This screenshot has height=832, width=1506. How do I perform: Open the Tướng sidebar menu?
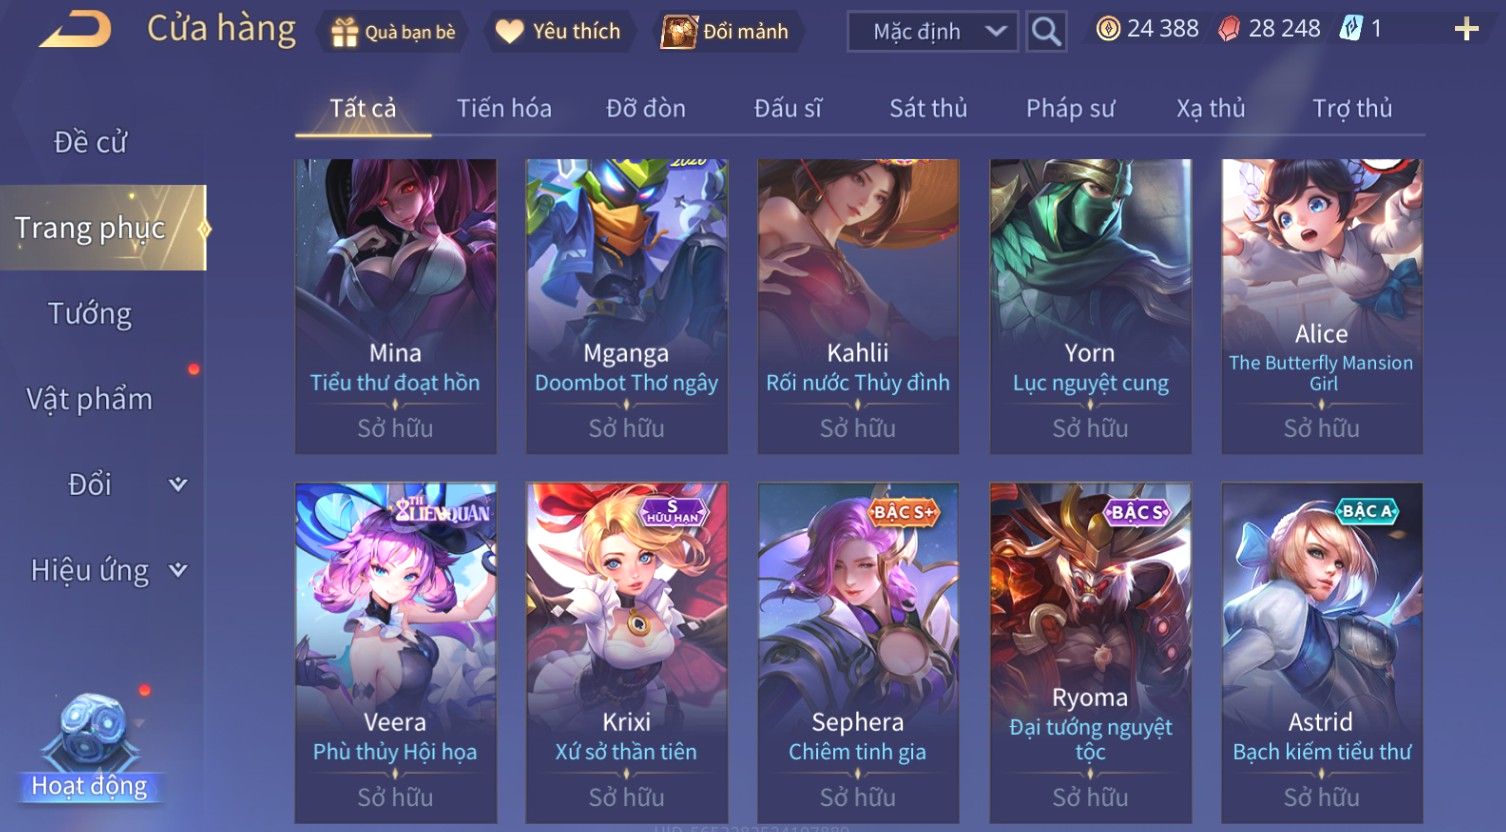(90, 314)
